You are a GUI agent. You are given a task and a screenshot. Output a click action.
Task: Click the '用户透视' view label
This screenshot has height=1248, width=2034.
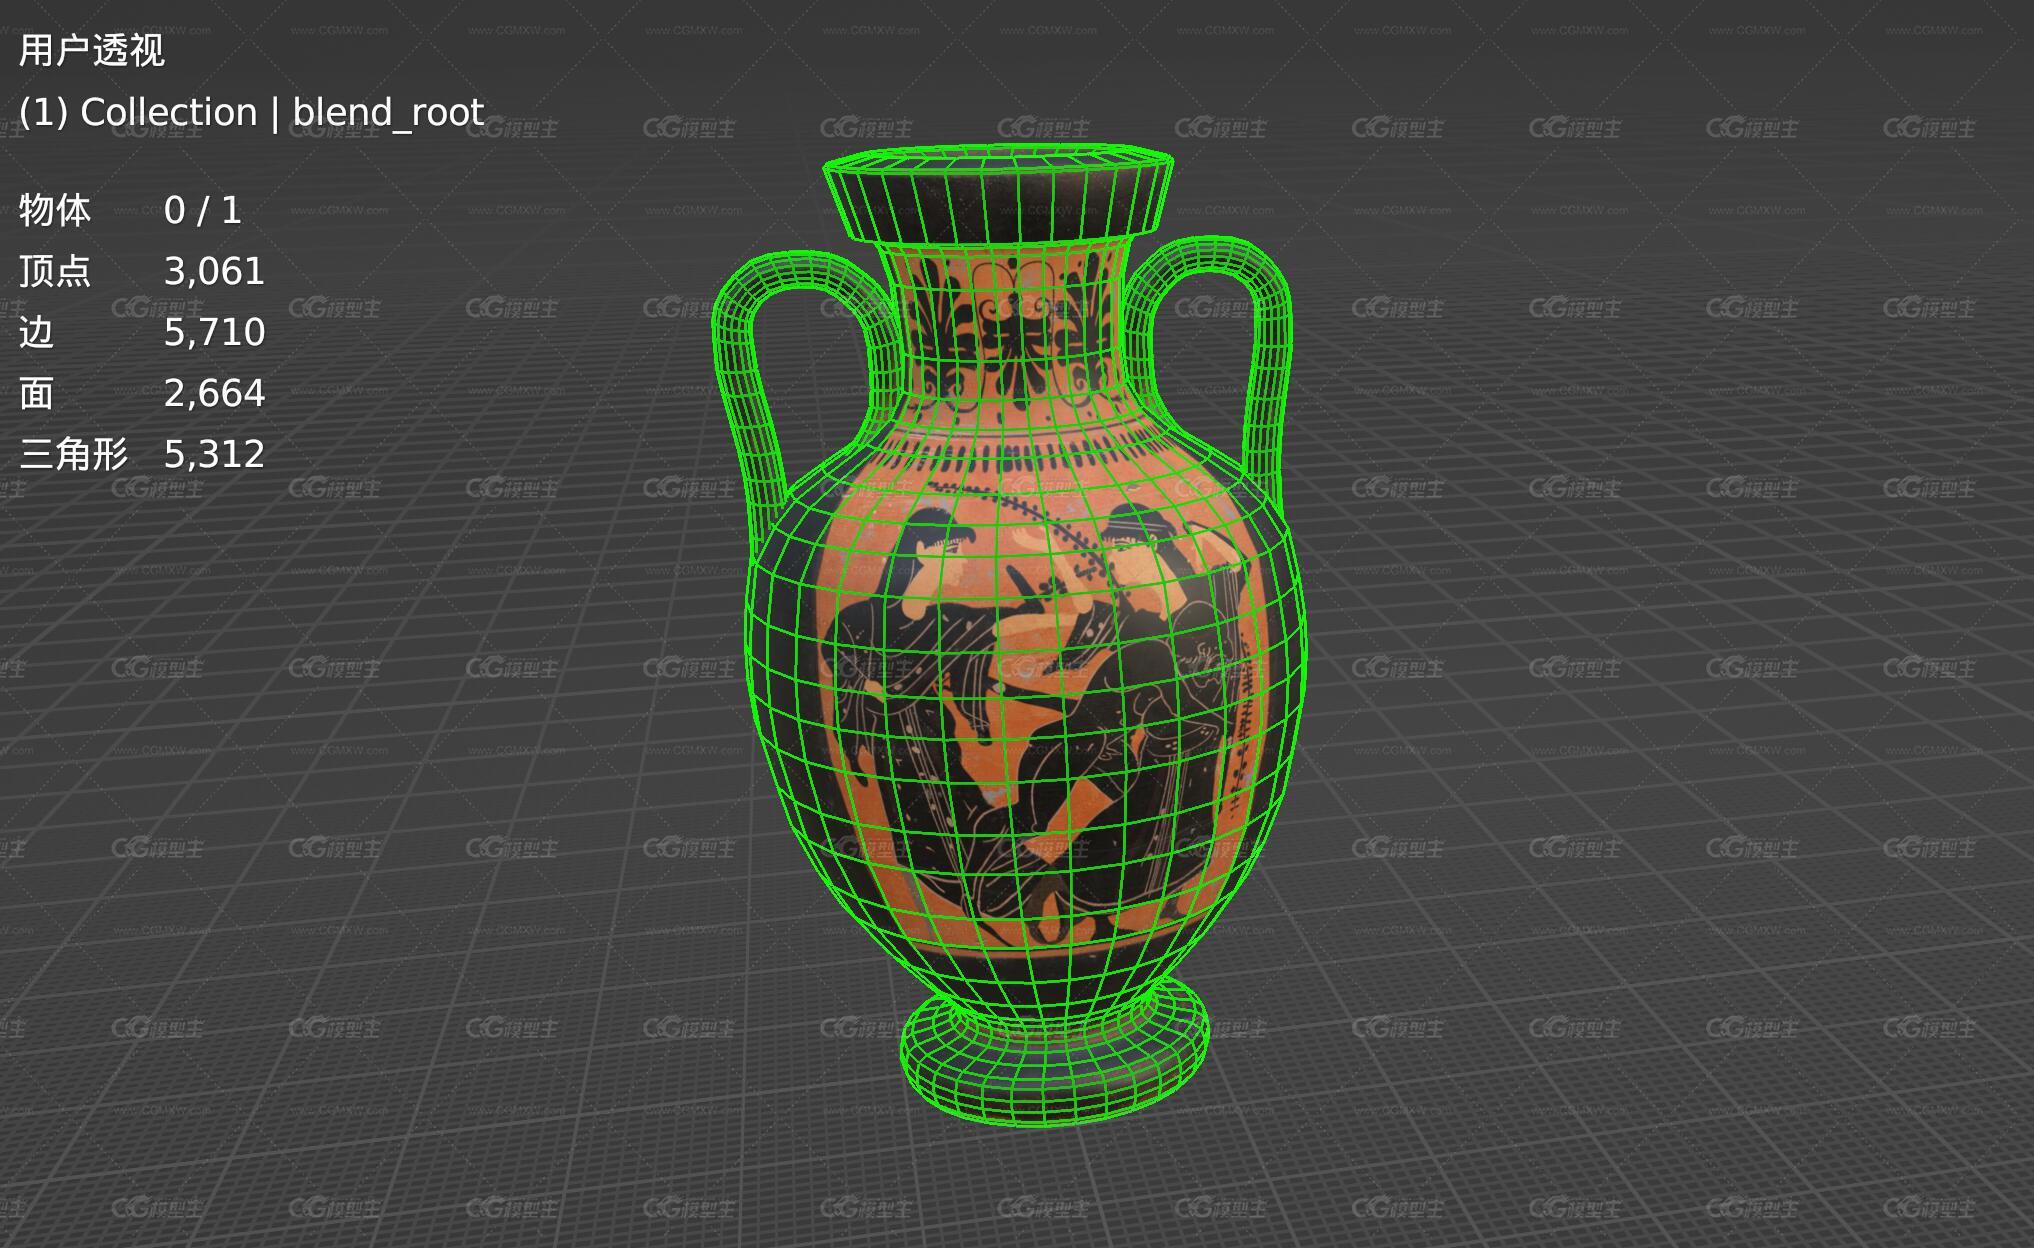click(91, 50)
